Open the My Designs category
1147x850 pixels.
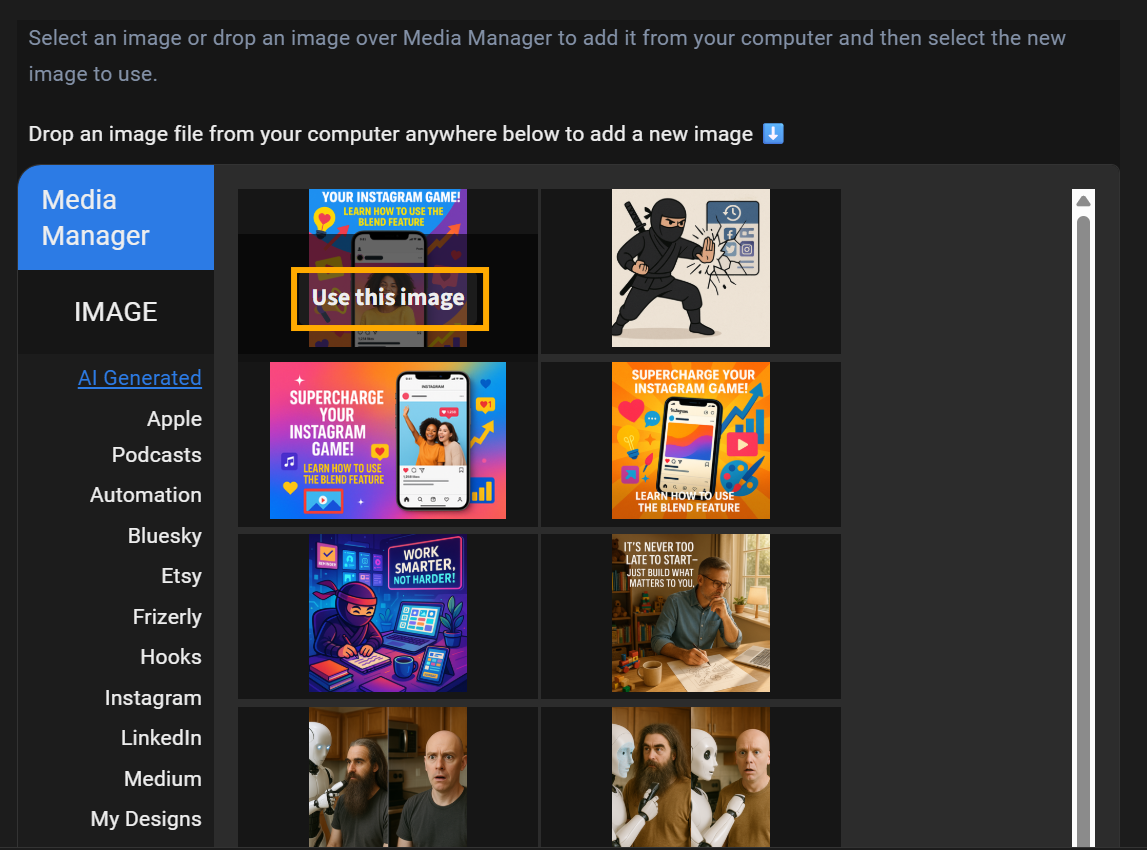(146, 819)
